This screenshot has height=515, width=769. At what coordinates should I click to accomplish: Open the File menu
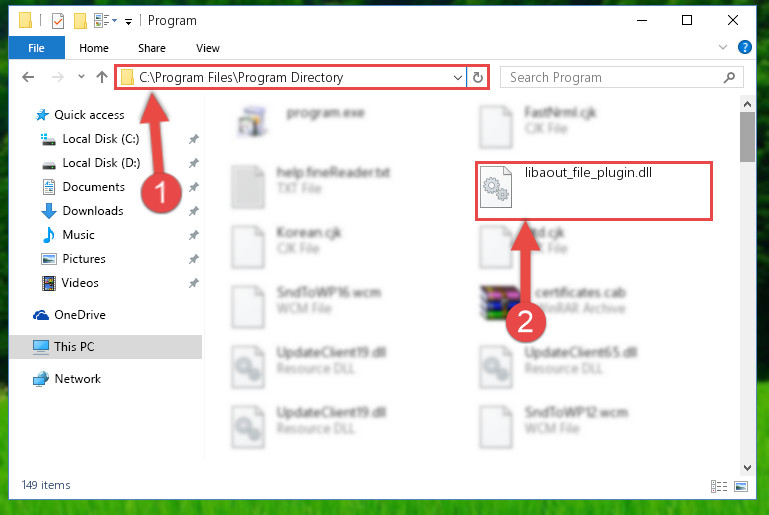pyautogui.click(x=36, y=48)
